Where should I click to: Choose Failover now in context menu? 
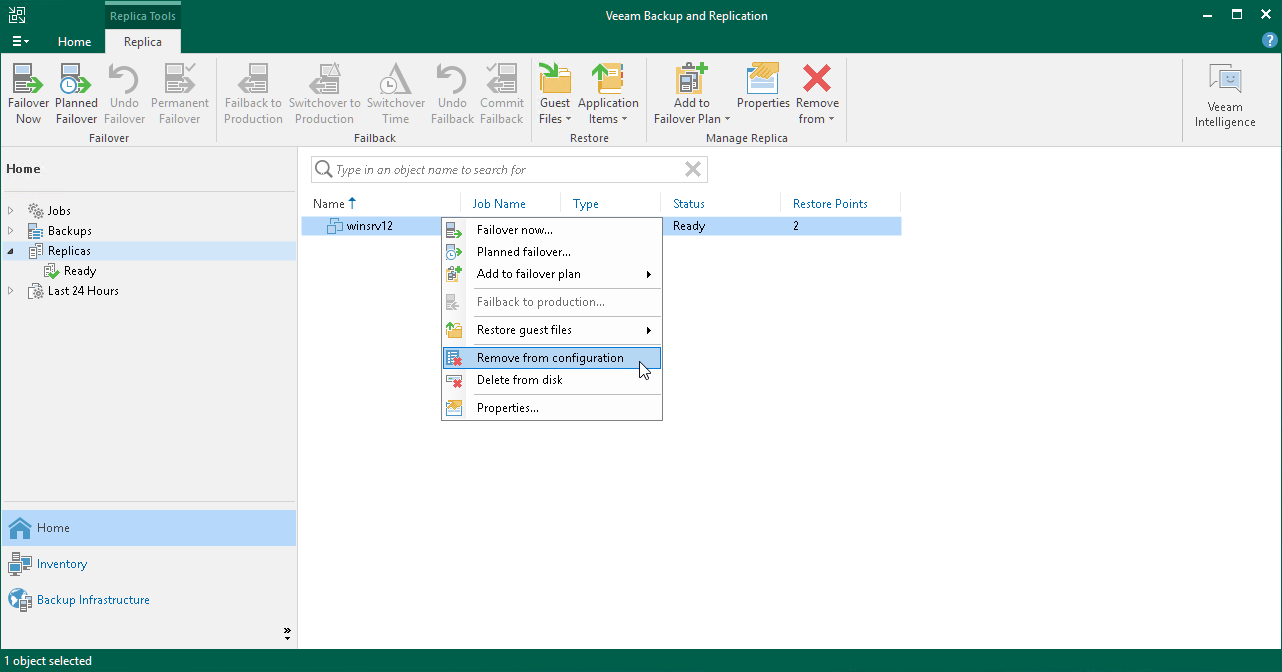pyautogui.click(x=552, y=230)
